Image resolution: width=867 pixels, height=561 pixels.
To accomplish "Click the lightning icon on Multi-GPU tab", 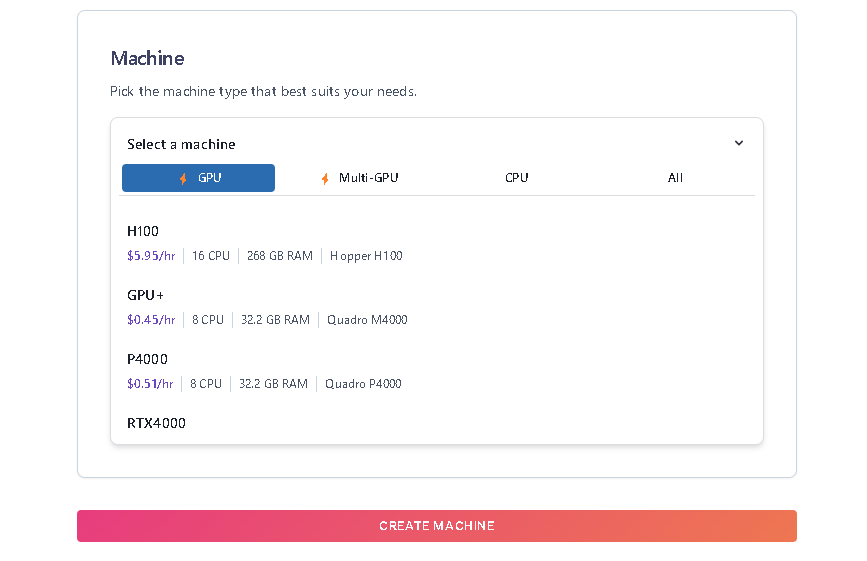I will pos(325,179).
